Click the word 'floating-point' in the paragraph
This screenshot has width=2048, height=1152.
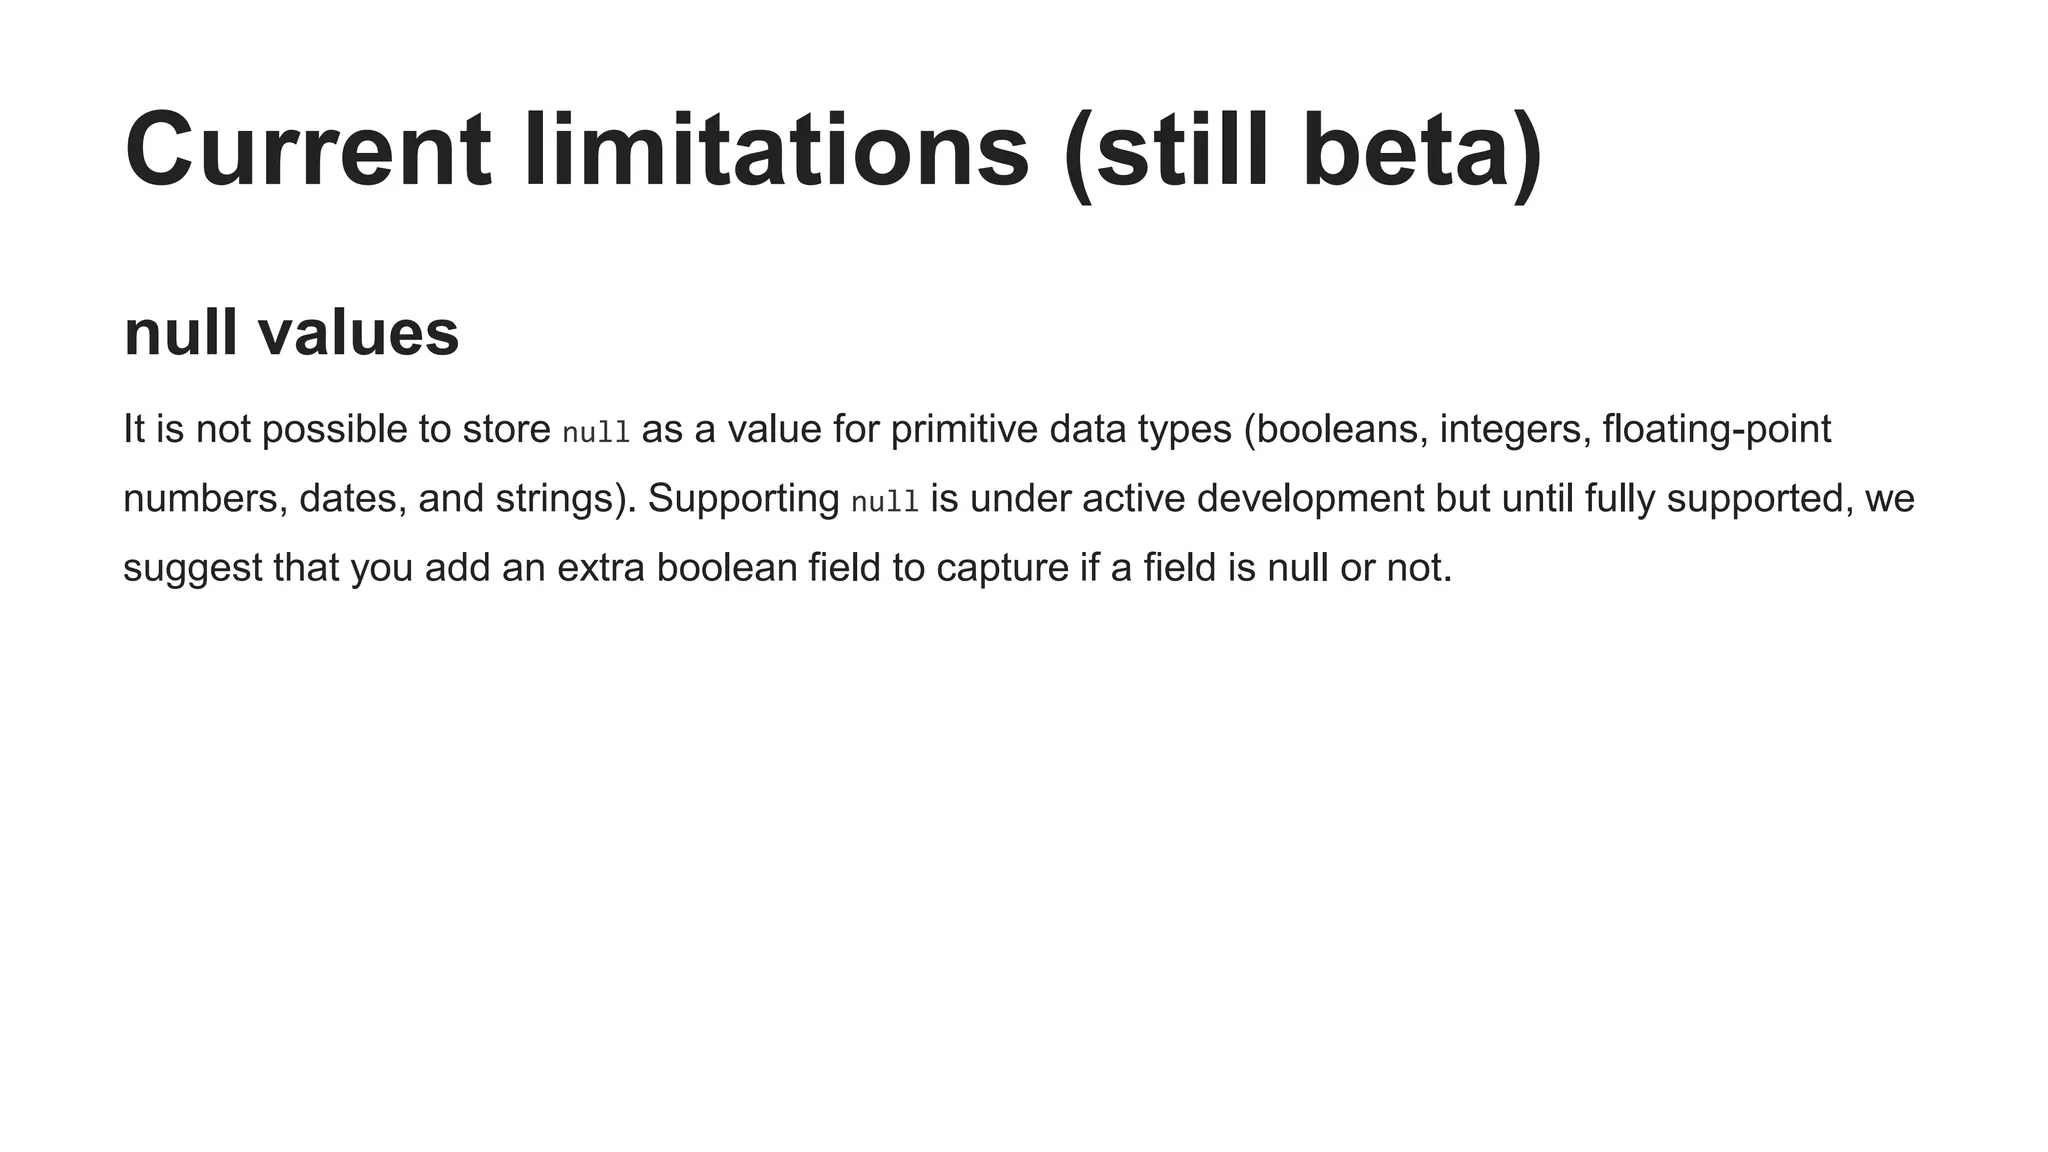pyautogui.click(x=1716, y=429)
